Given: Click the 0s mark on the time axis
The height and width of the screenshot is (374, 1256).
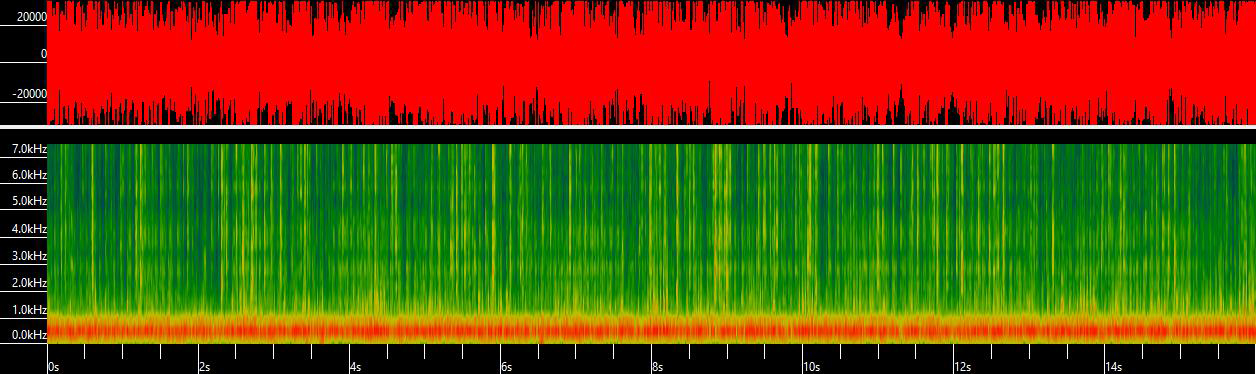Looking at the screenshot, I should pos(54,367).
